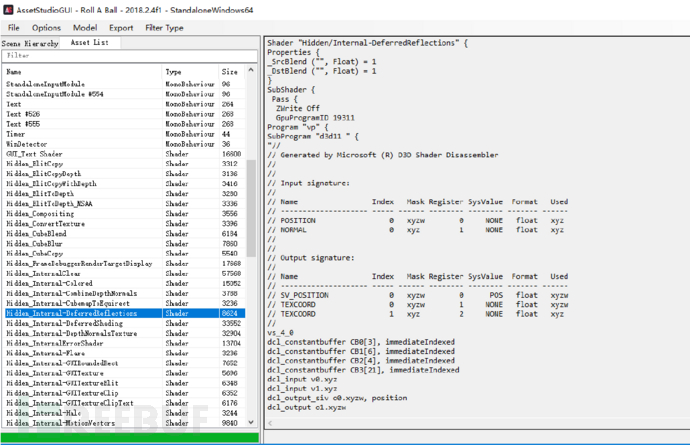690x445 pixels.
Task: Open the File menu
Action: pos(14,28)
